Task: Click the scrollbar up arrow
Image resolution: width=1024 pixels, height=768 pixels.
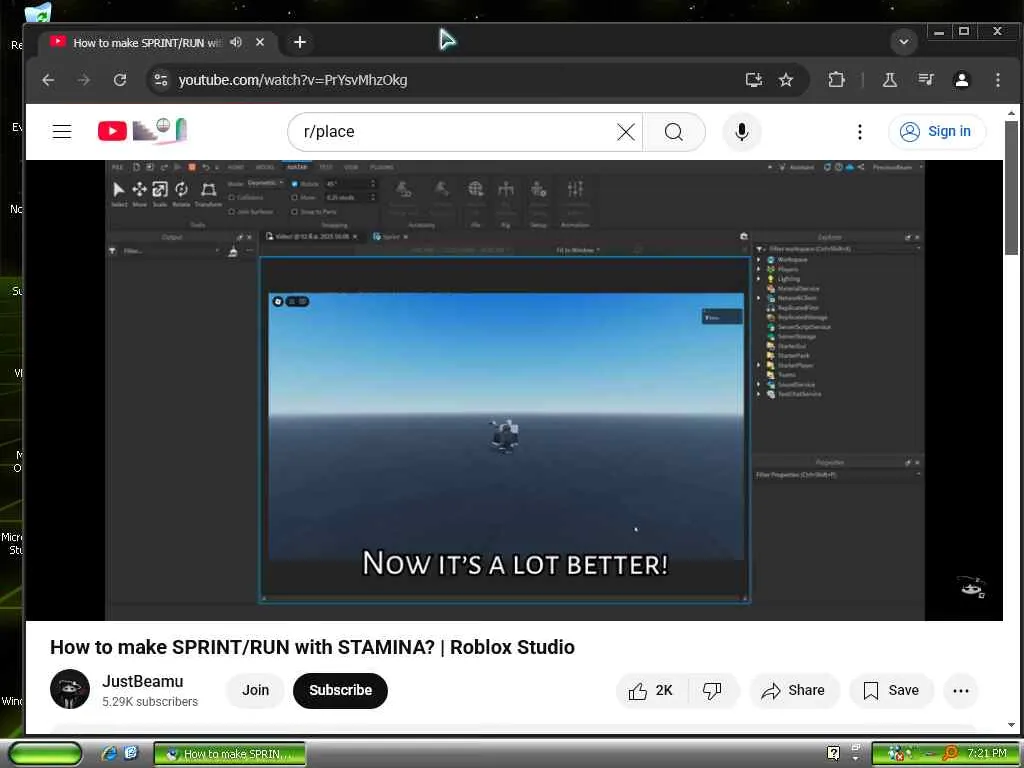Action: pos(1011,112)
